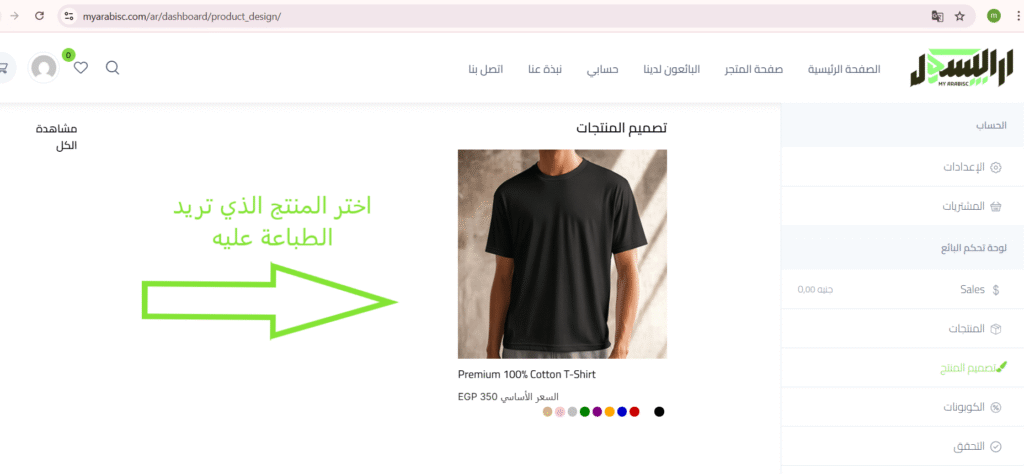
Task: Select the black T-shirt product image
Action: coord(562,254)
